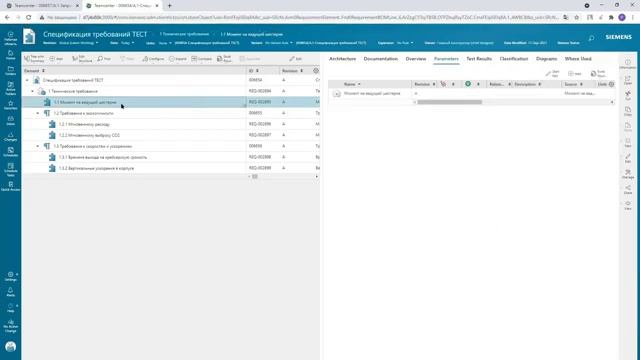The width and height of the screenshot is (640, 360).
Task: Select tree row 1.3.2 requirement
Action: point(171,168)
